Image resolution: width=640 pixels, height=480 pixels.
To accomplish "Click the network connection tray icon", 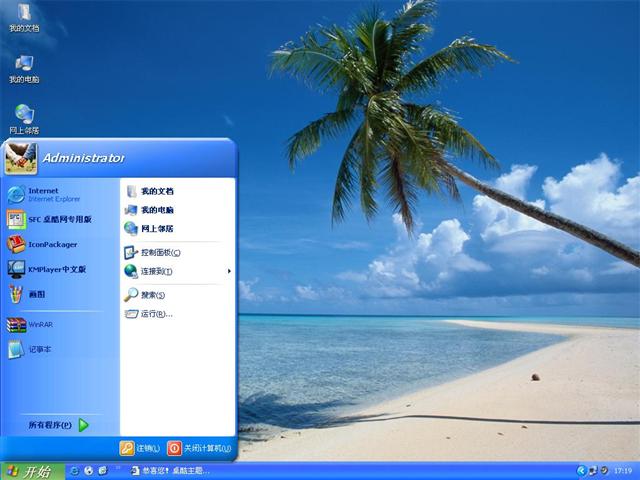I will coord(593,471).
